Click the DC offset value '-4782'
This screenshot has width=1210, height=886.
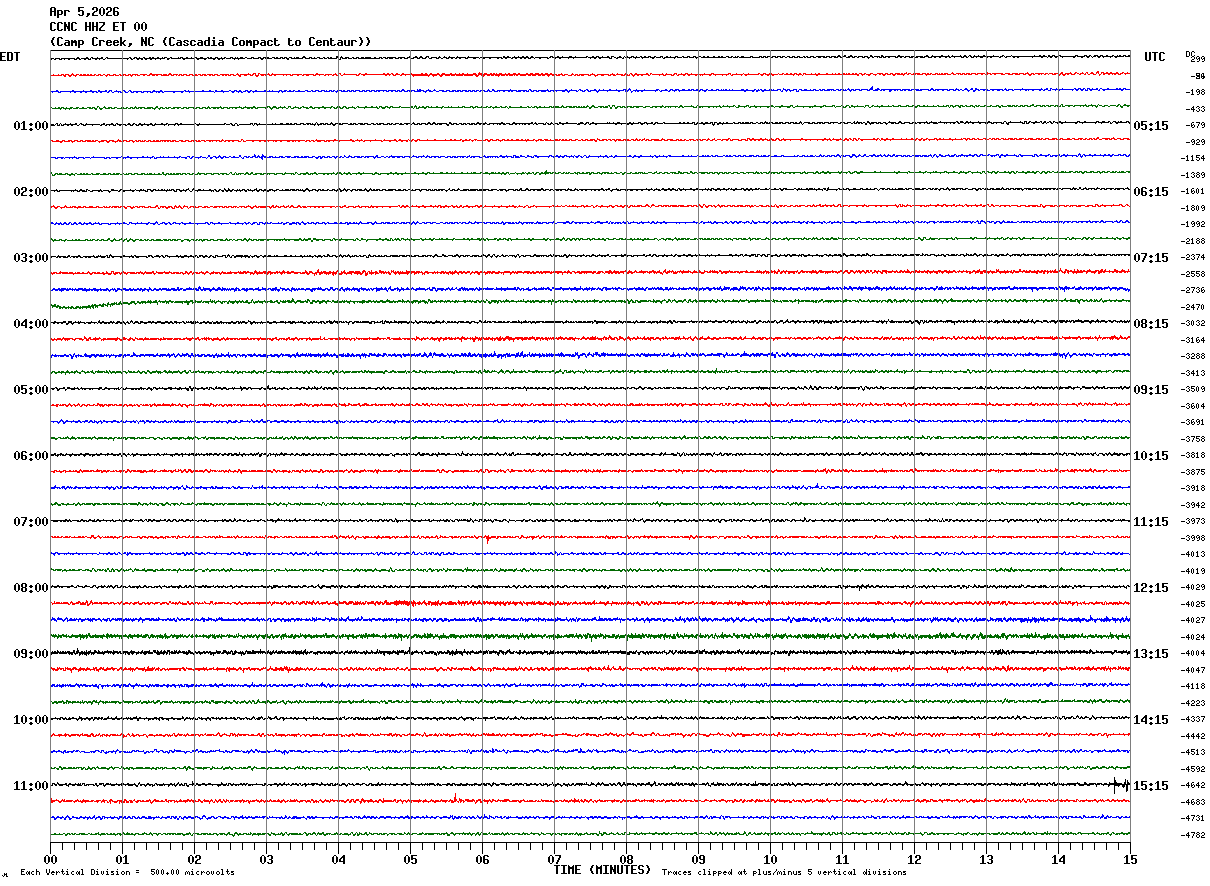pos(1194,835)
